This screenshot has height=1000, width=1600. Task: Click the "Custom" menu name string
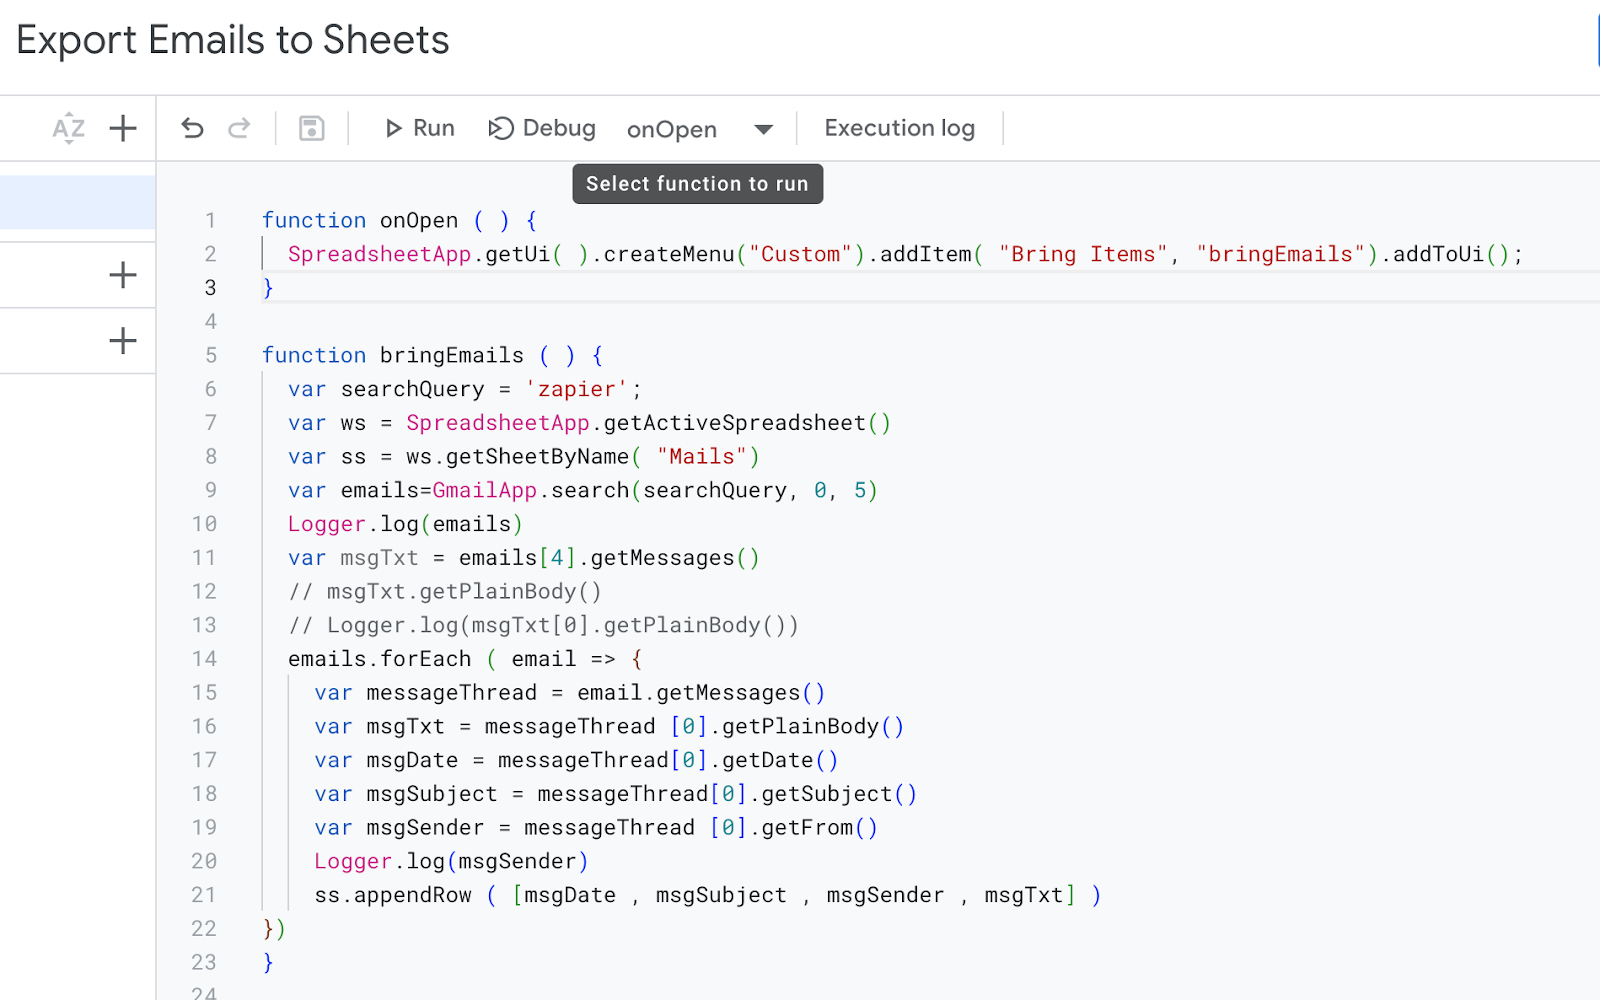pos(801,254)
